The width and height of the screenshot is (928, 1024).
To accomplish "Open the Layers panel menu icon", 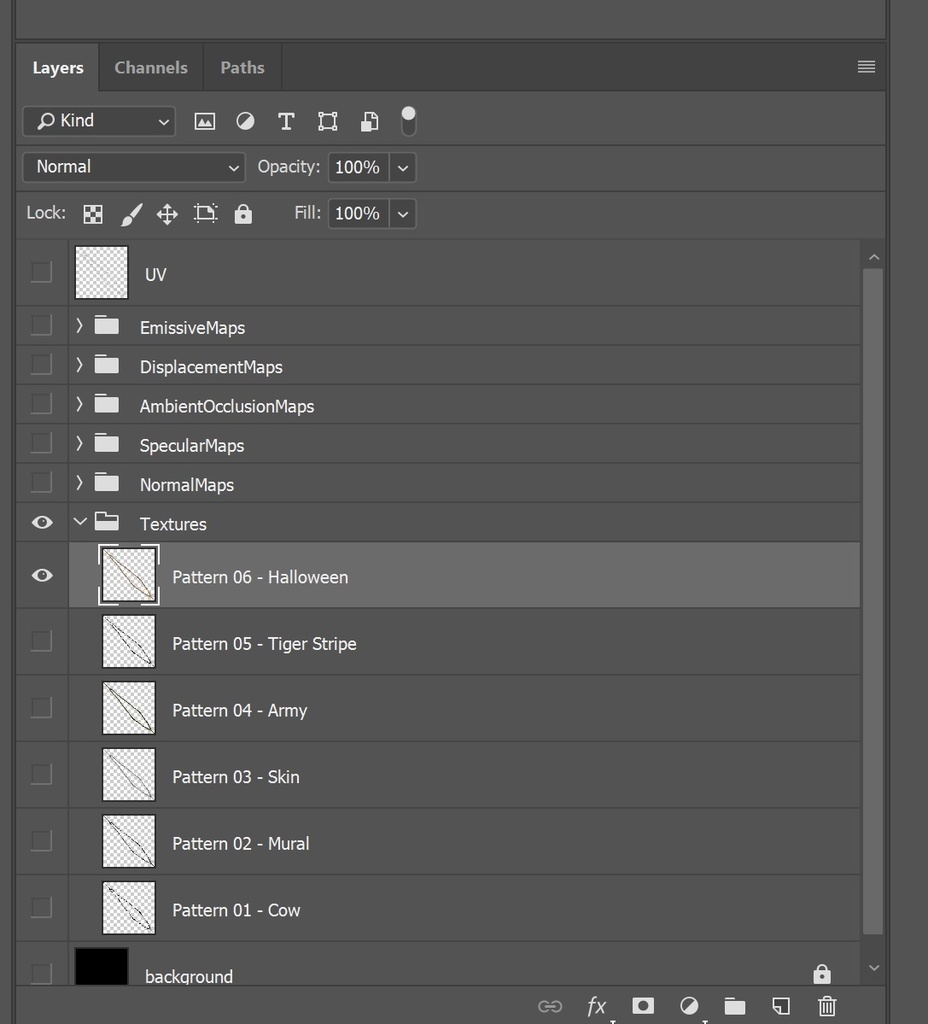I will [867, 67].
